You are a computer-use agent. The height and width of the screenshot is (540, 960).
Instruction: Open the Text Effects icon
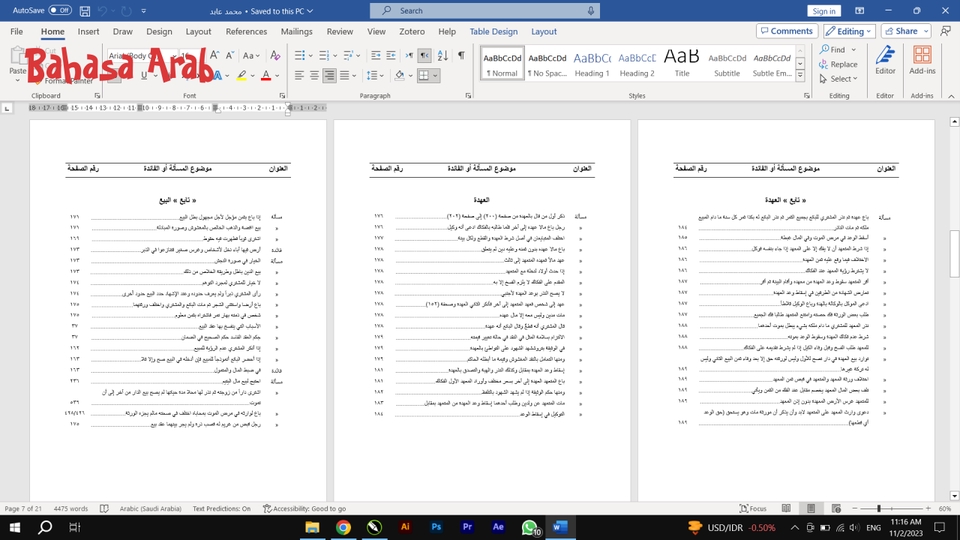(217, 75)
